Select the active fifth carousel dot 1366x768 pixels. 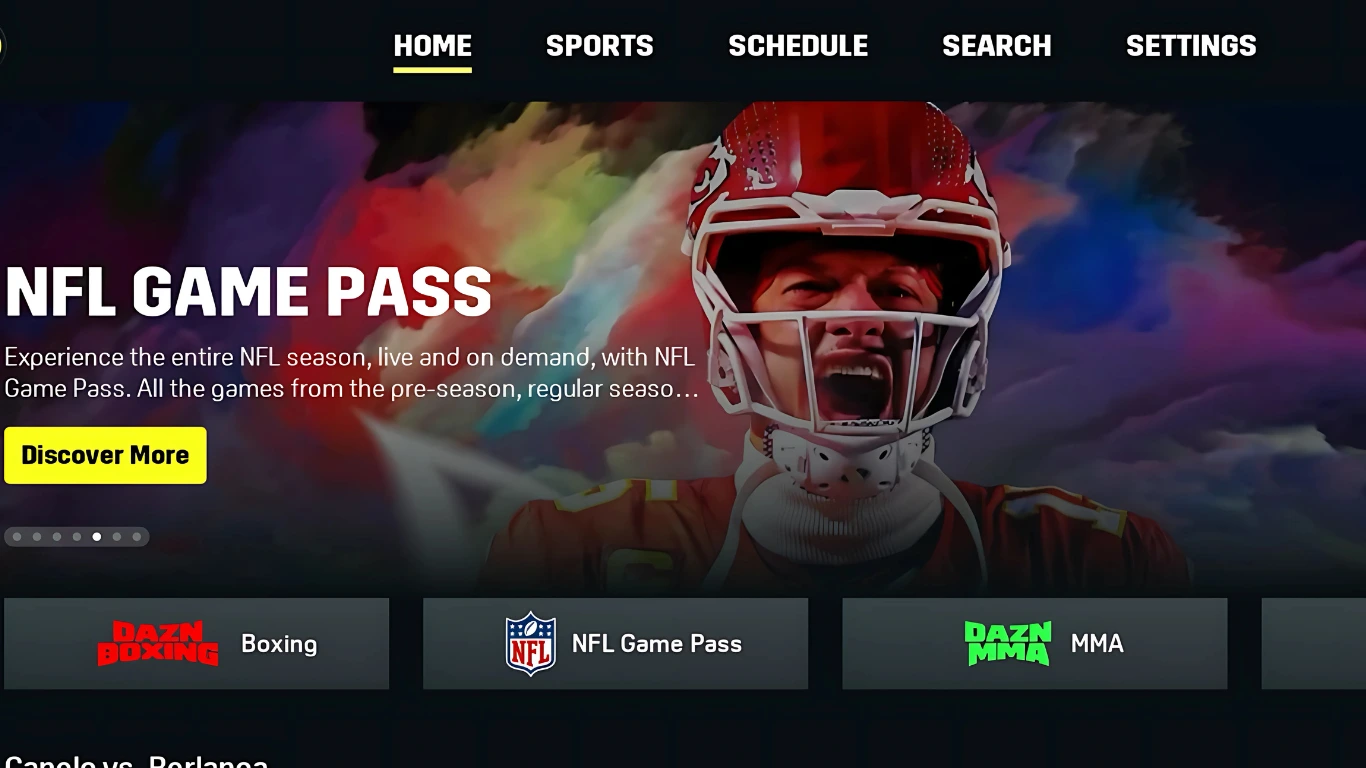pyautogui.click(x=97, y=537)
